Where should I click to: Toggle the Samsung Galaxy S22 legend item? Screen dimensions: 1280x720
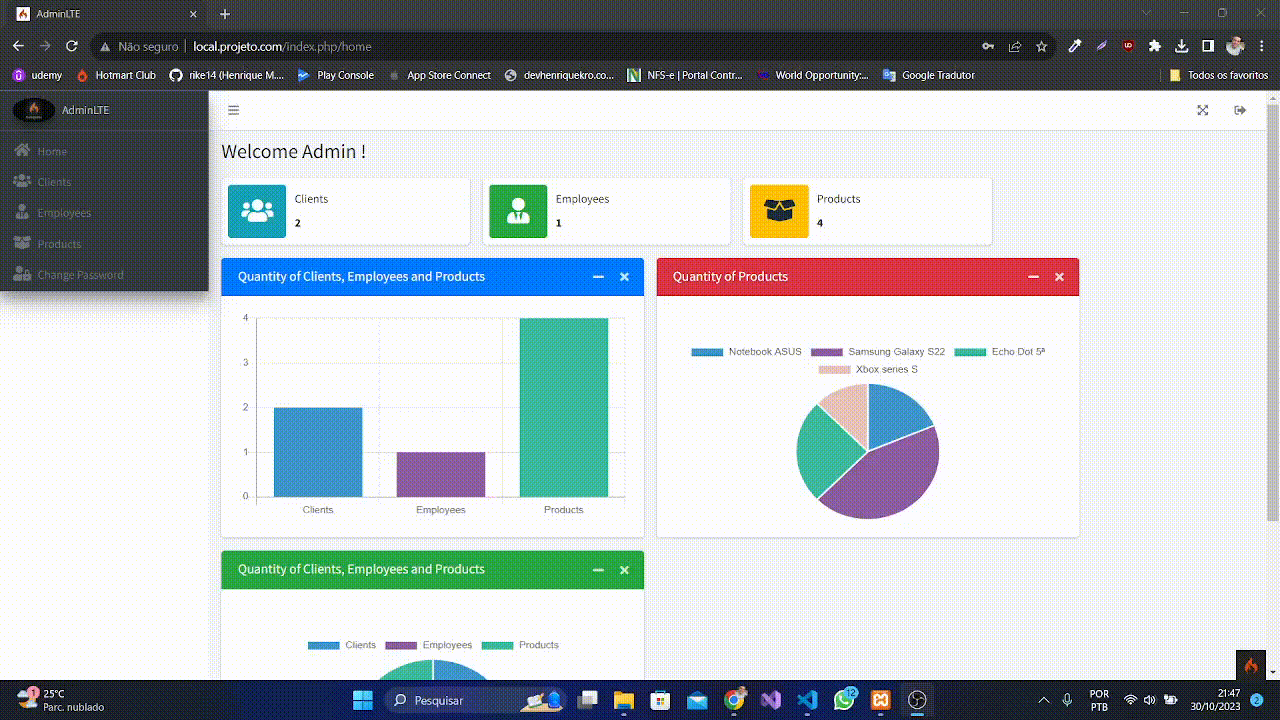click(x=878, y=352)
